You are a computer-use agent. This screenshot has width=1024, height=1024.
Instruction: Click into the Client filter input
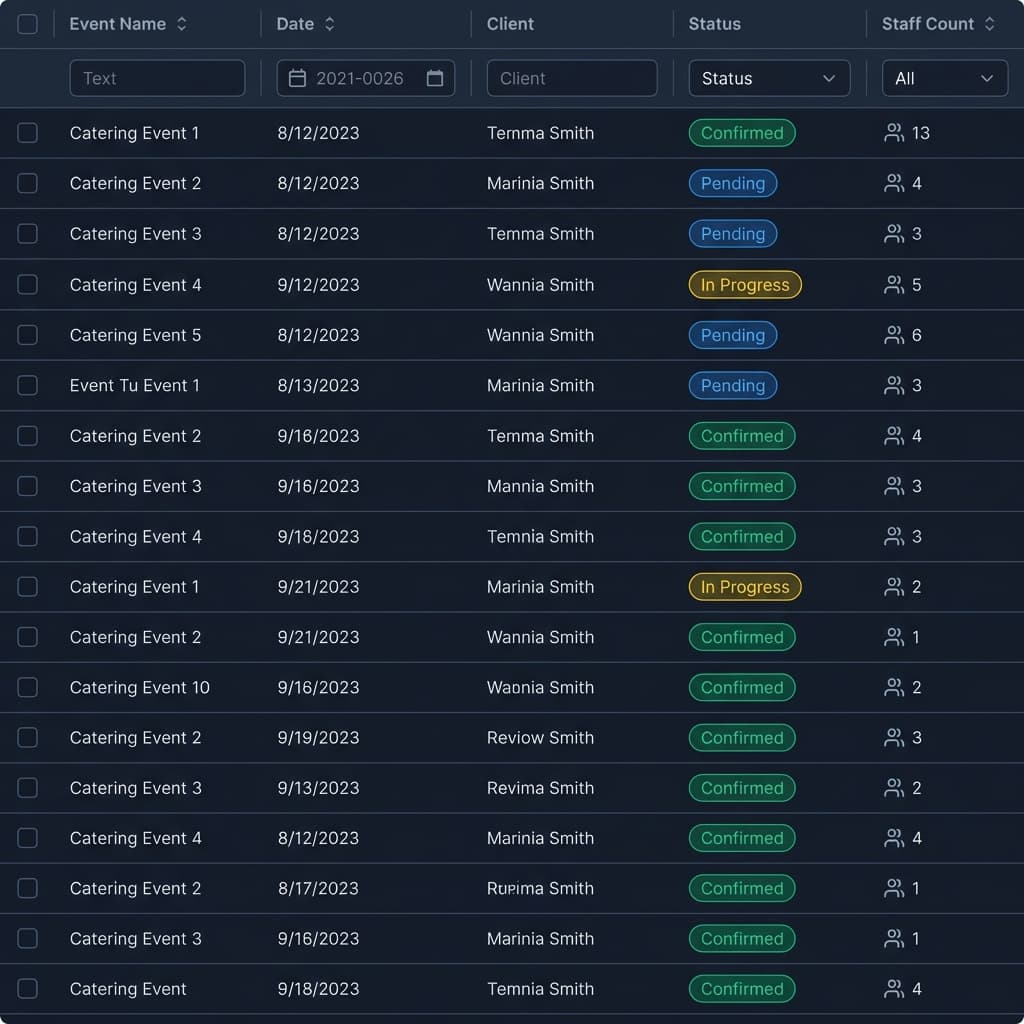tap(571, 78)
